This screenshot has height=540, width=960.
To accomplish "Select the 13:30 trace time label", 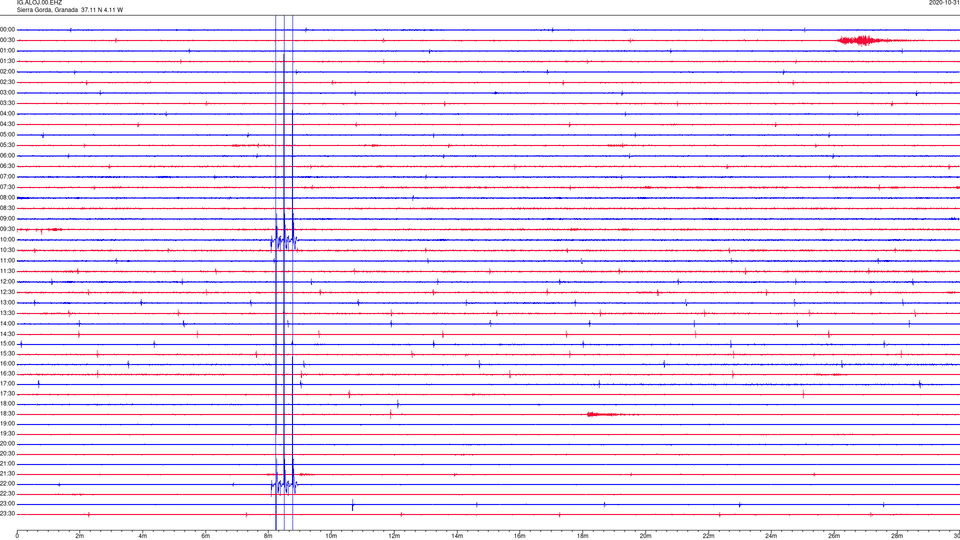I will tap(7, 313).
